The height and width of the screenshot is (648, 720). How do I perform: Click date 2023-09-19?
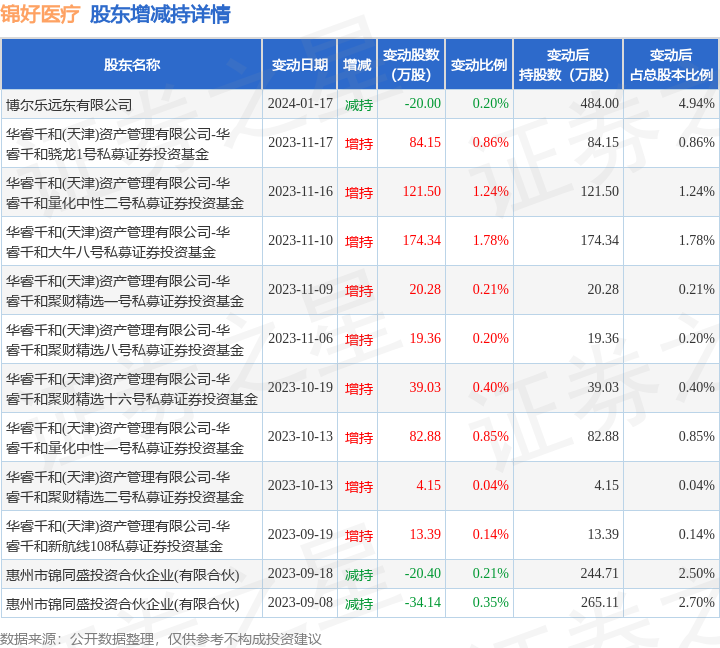[x=300, y=536]
